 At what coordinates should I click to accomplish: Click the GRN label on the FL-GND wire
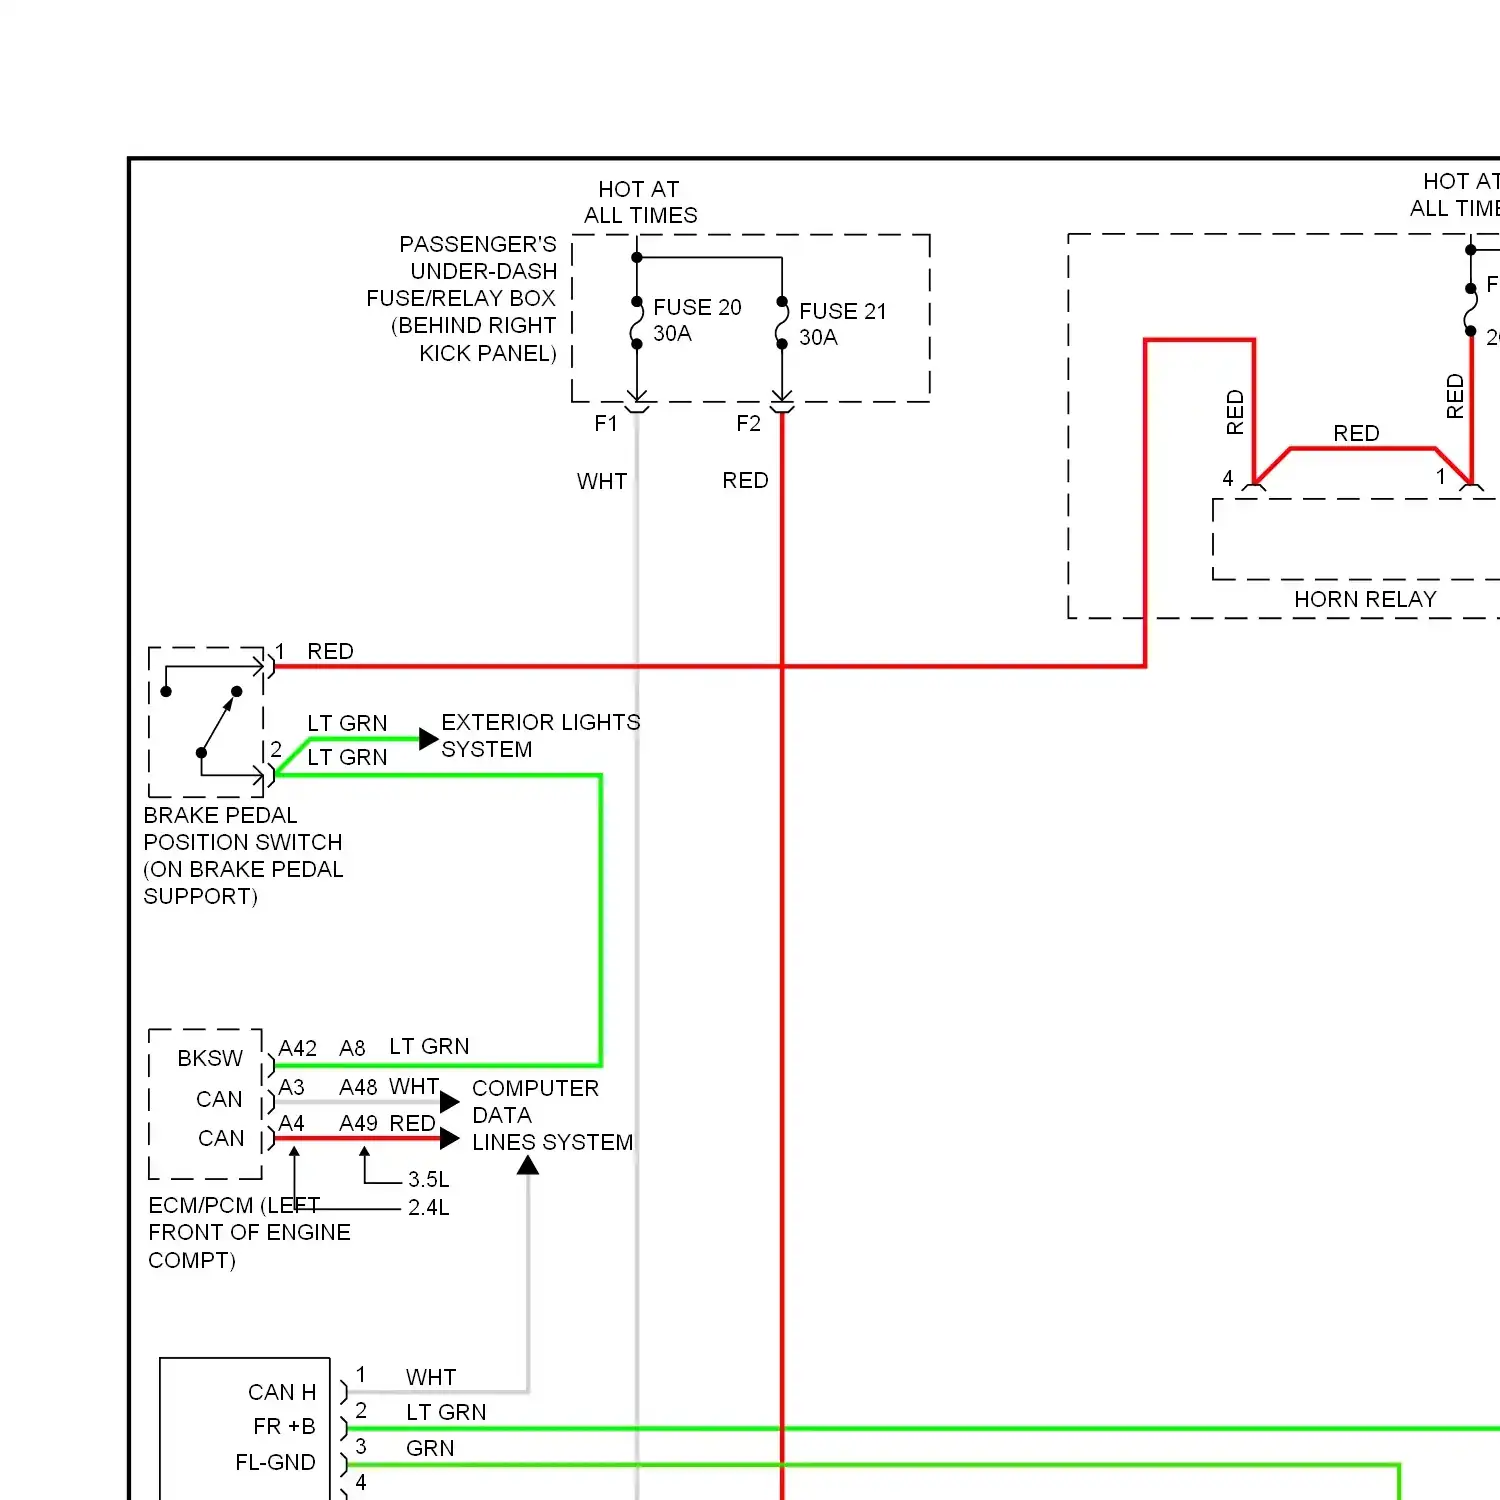point(430,1448)
